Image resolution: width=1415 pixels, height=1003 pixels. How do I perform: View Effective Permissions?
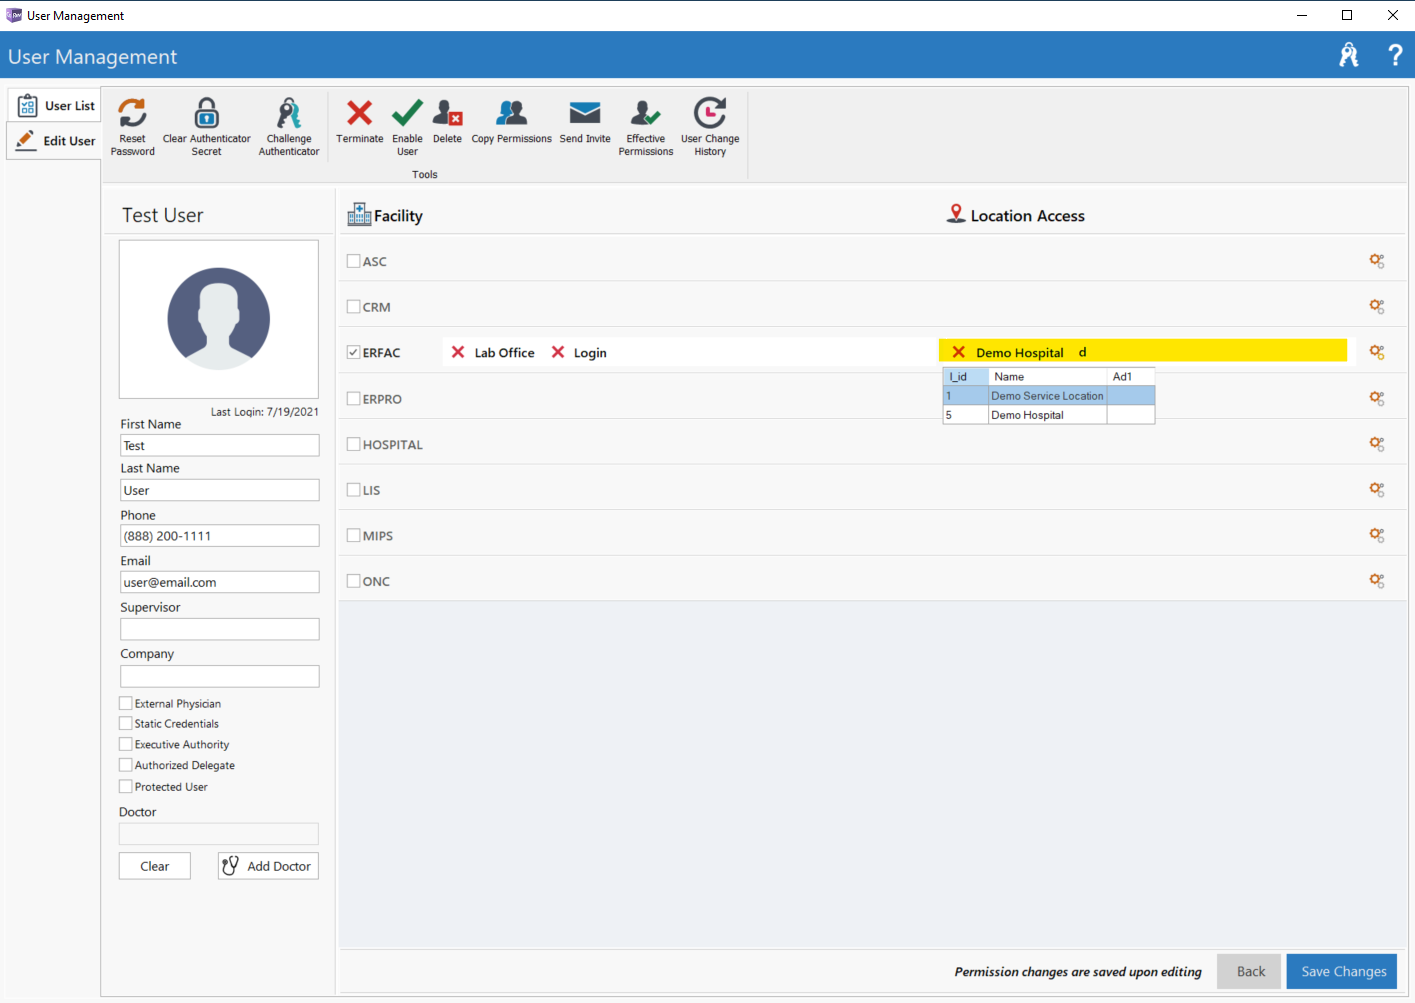[645, 114]
